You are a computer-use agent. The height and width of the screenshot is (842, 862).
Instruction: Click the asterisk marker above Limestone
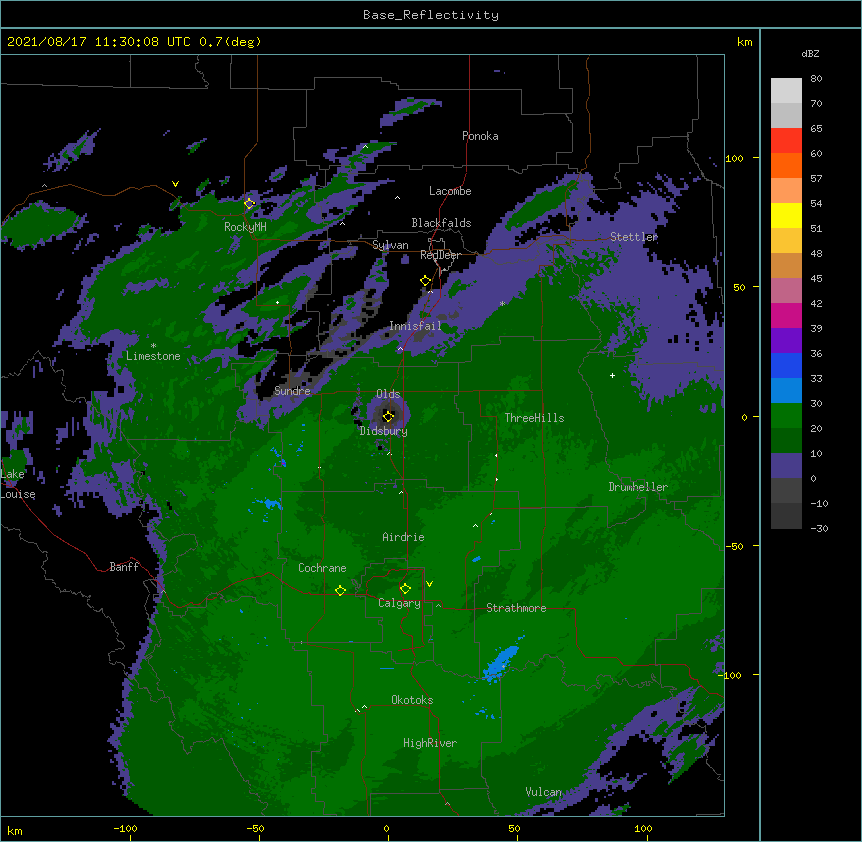153,346
